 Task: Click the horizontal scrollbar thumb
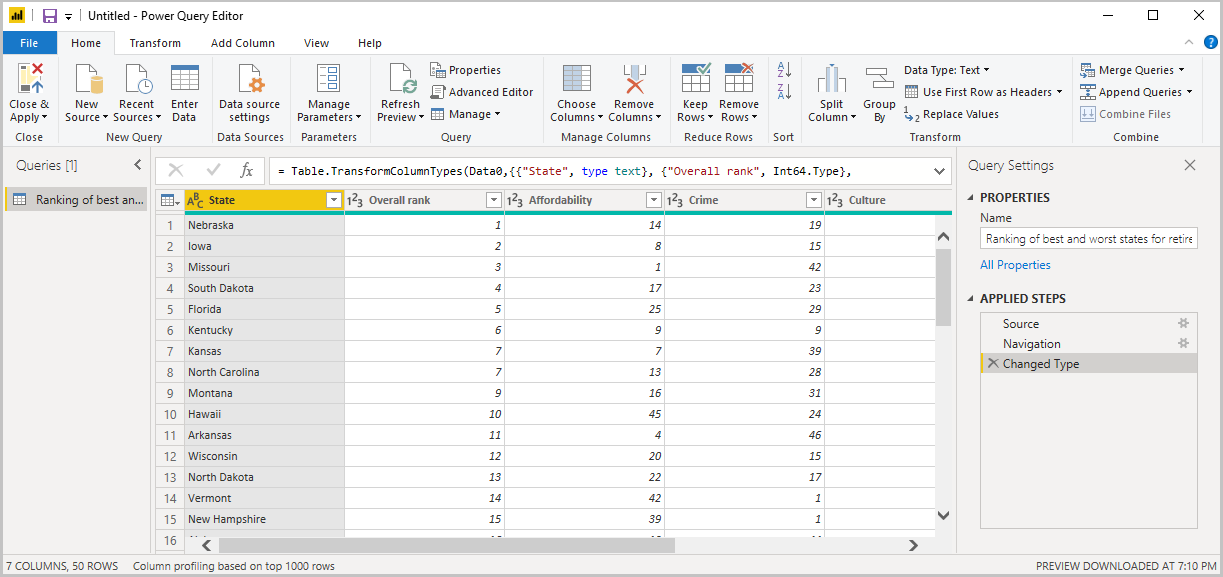pos(447,545)
